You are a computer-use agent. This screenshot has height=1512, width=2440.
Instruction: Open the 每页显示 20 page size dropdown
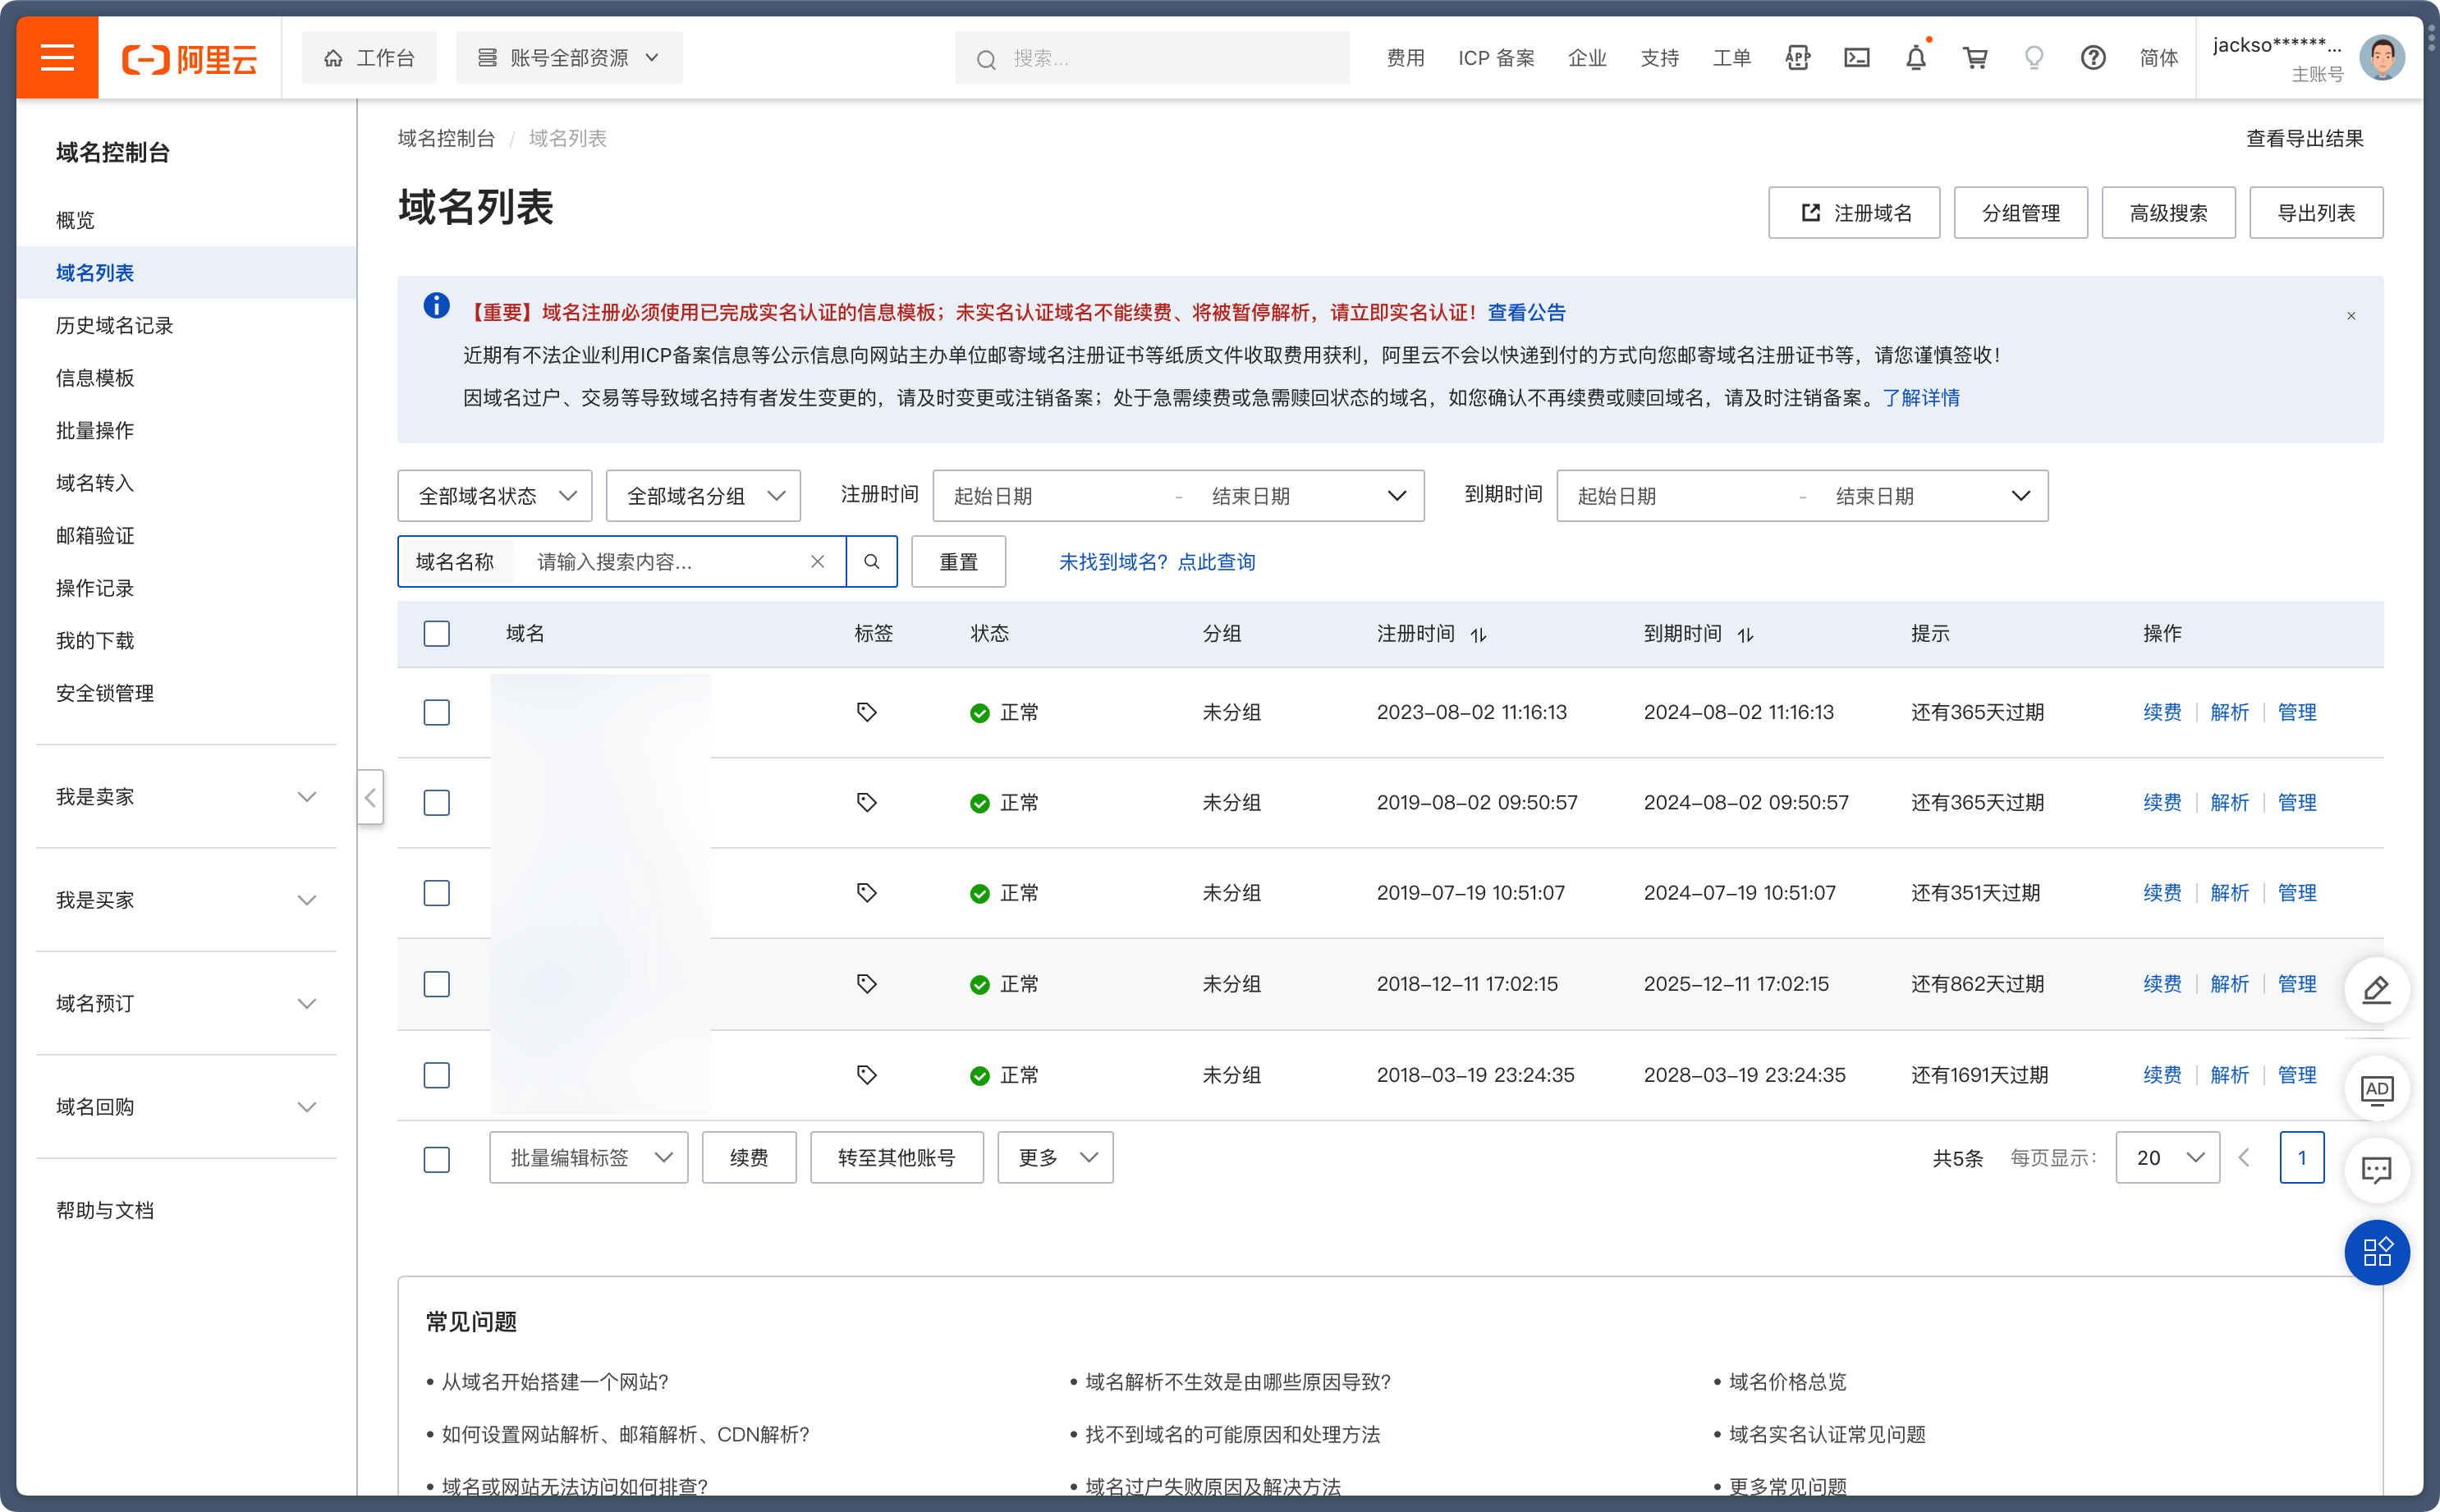pyautogui.click(x=2167, y=1158)
